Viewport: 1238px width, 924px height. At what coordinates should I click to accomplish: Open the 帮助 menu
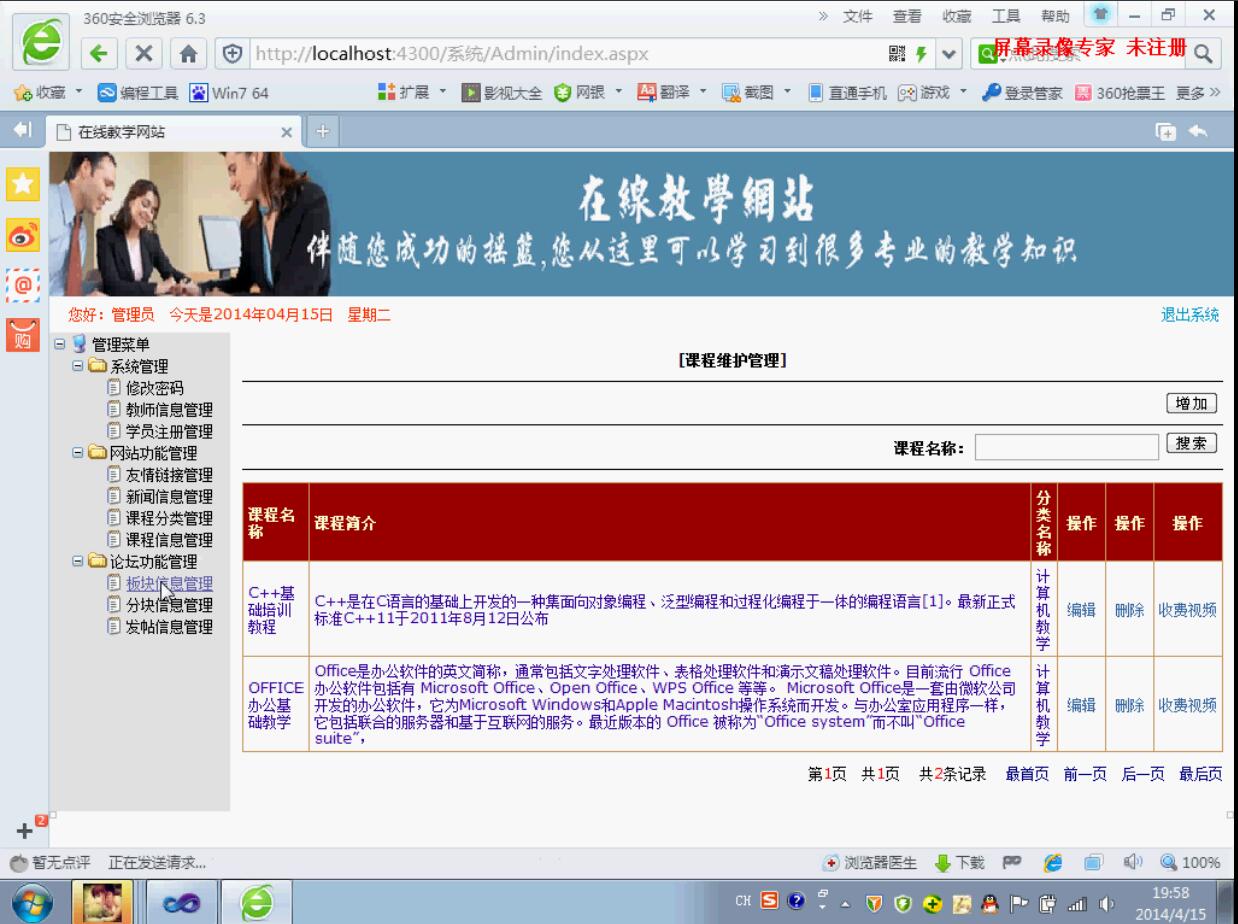(1055, 16)
